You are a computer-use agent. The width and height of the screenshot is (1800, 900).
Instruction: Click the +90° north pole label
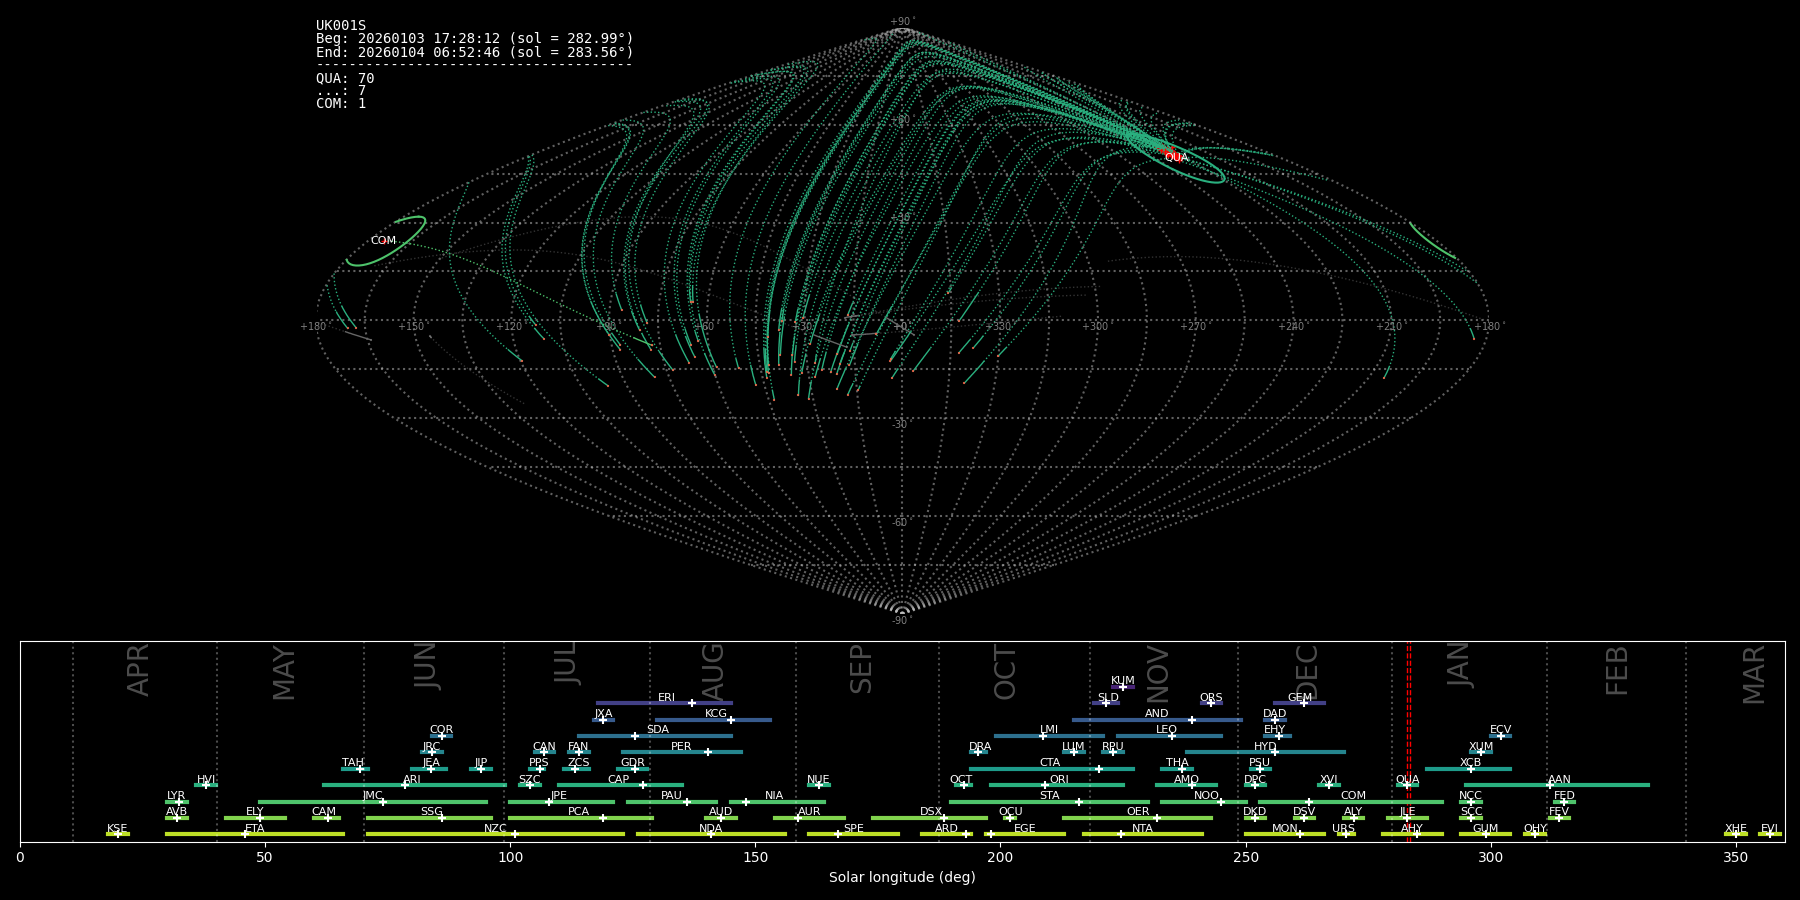point(901,22)
